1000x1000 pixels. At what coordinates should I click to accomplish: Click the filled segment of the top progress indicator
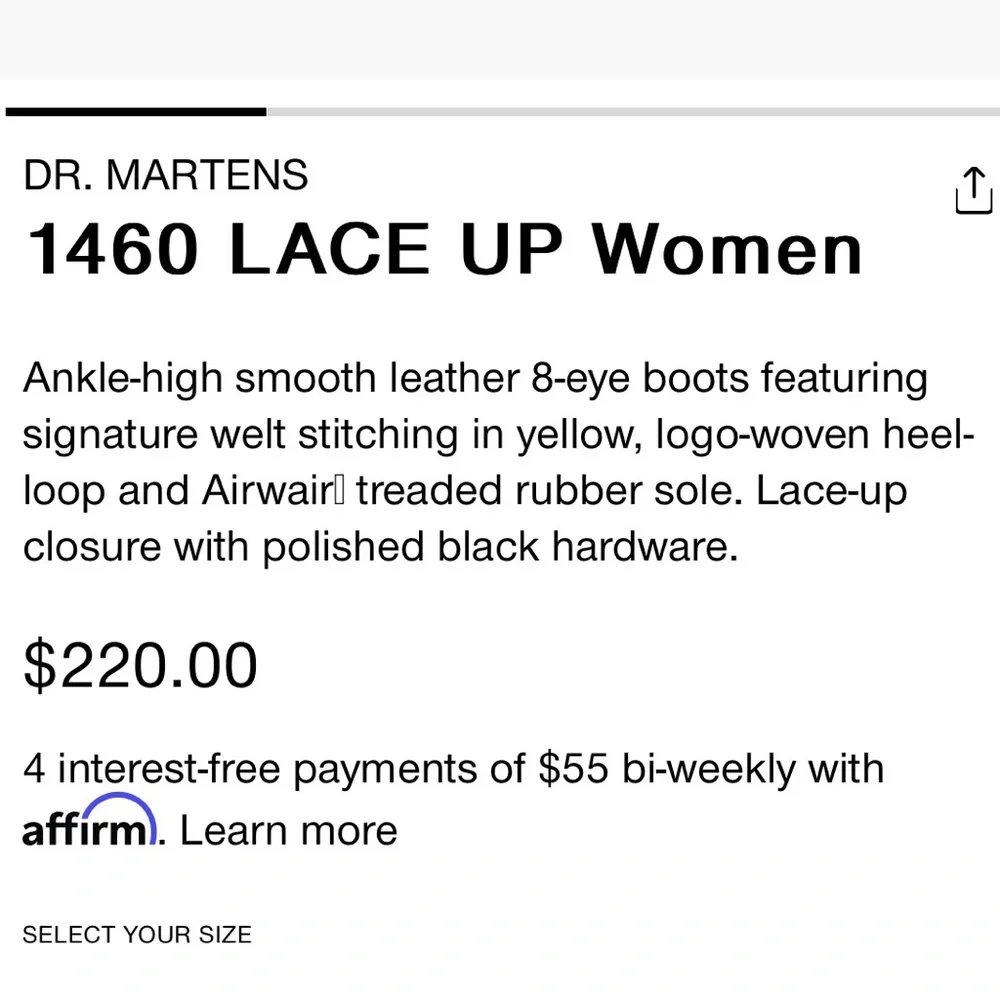(135, 110)
